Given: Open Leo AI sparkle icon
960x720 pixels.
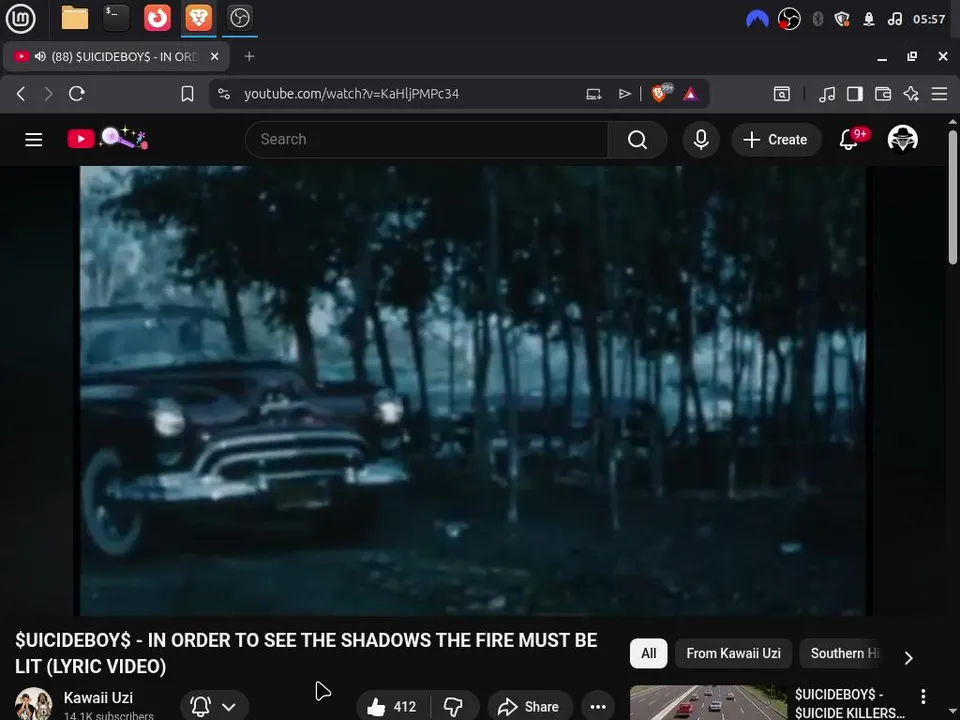Looking at the screenshot, I should (911, 94).
